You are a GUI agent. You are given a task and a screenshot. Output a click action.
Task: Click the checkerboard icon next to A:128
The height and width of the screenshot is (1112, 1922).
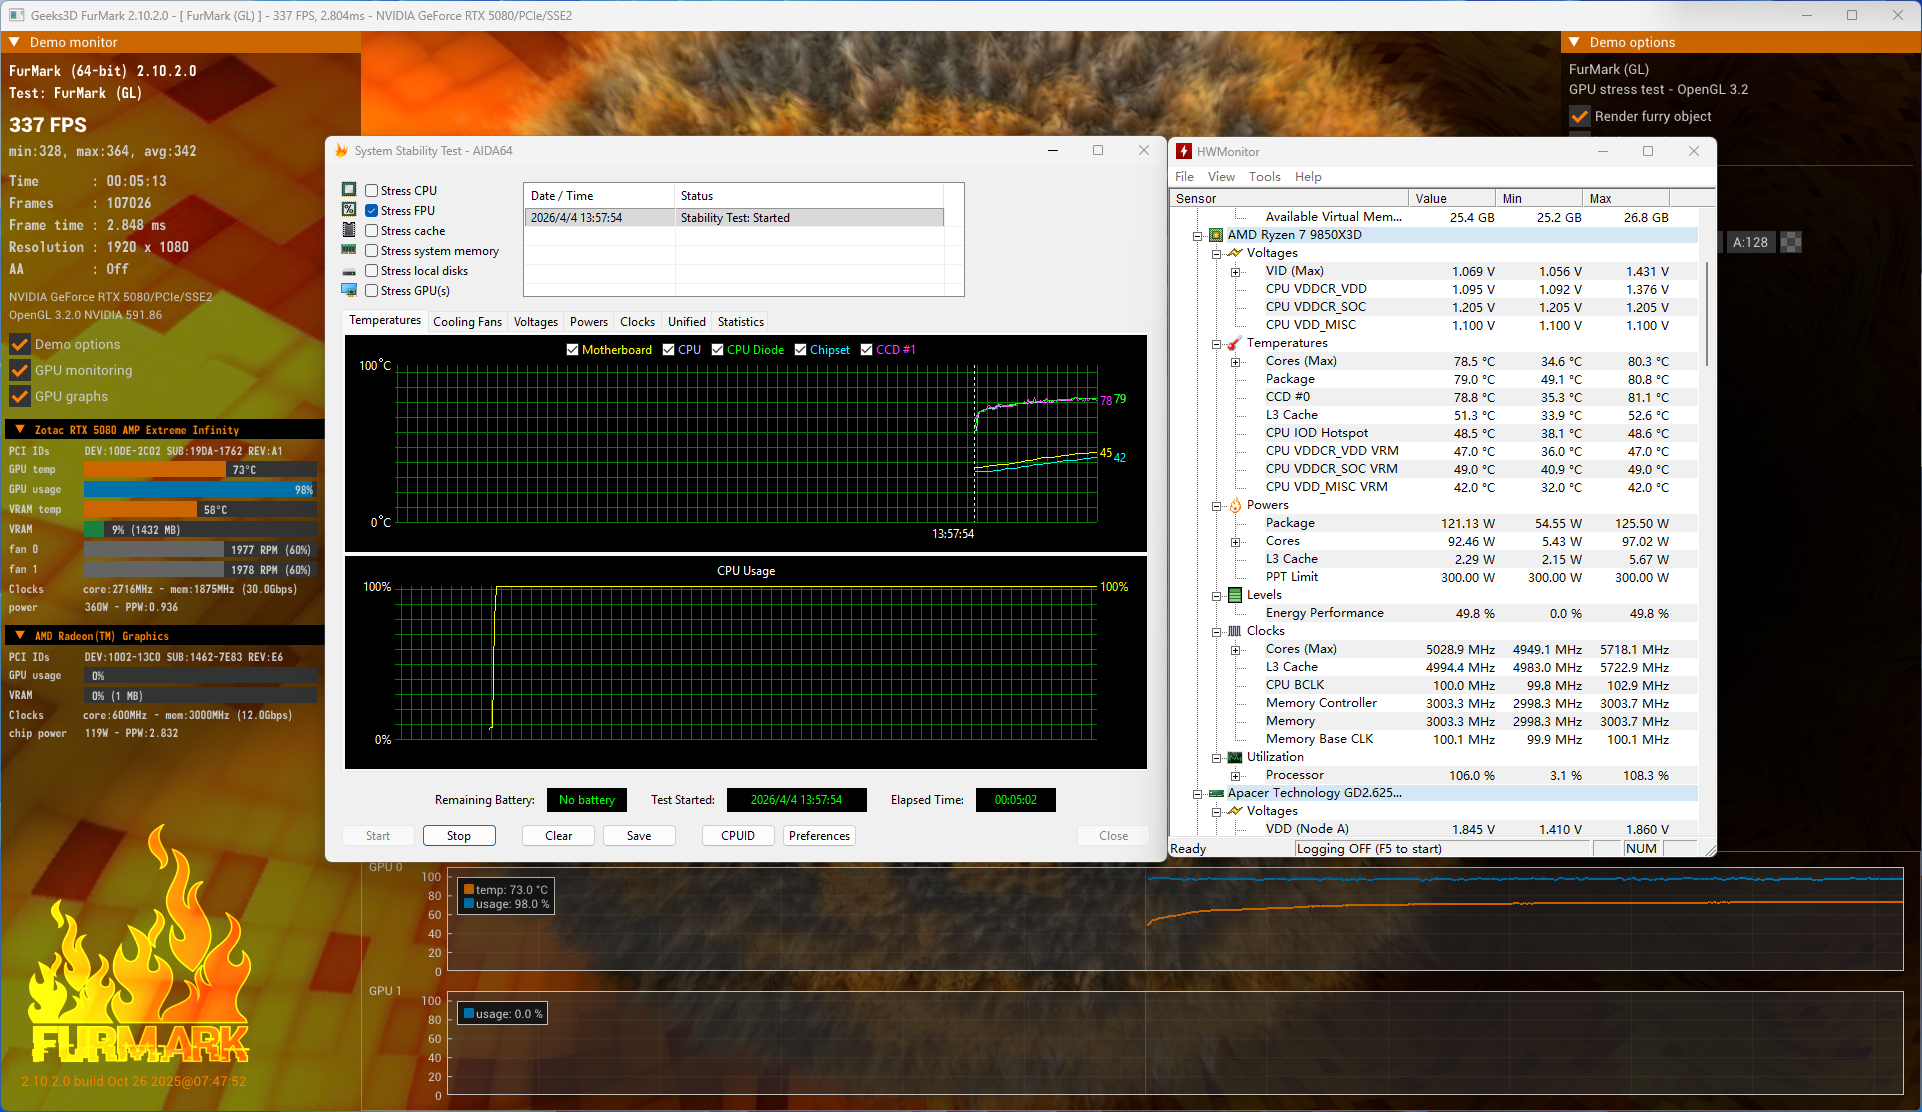click(1791, 242)
